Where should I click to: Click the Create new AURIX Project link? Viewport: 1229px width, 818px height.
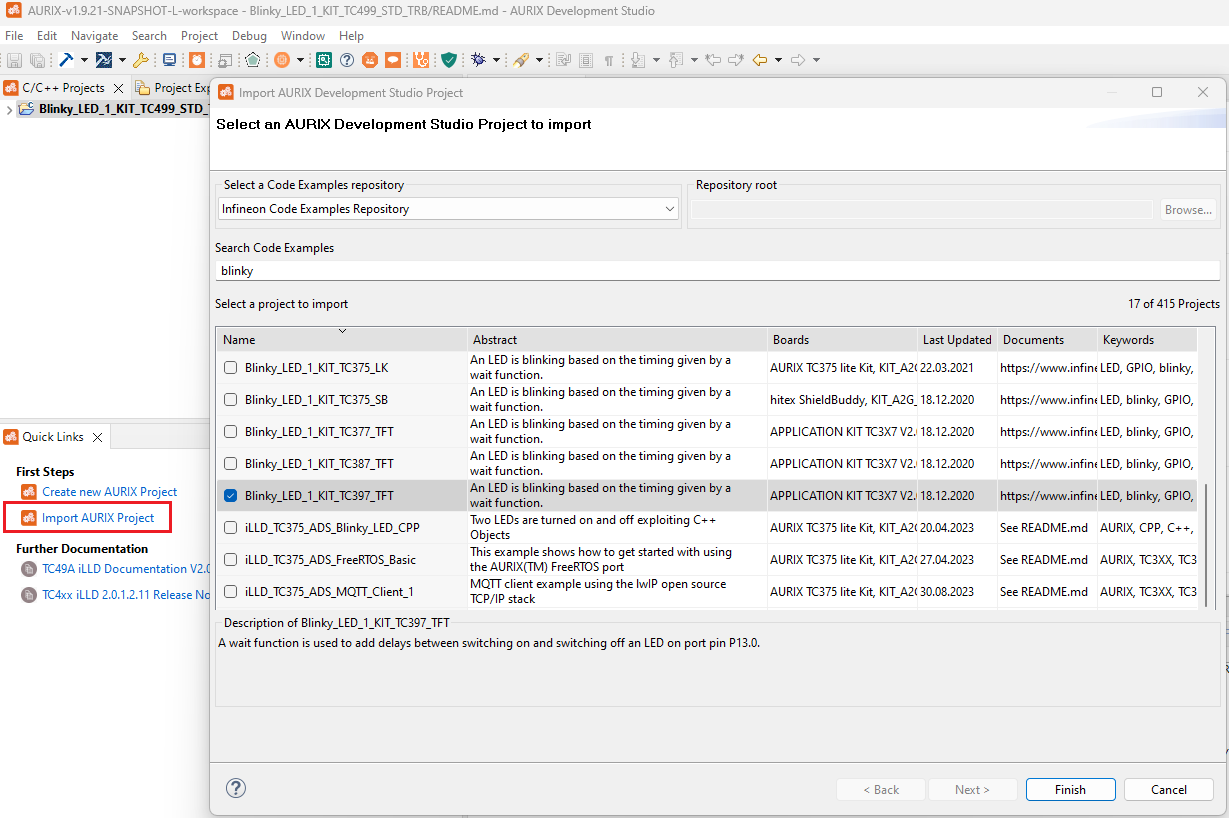pos(109,492)
